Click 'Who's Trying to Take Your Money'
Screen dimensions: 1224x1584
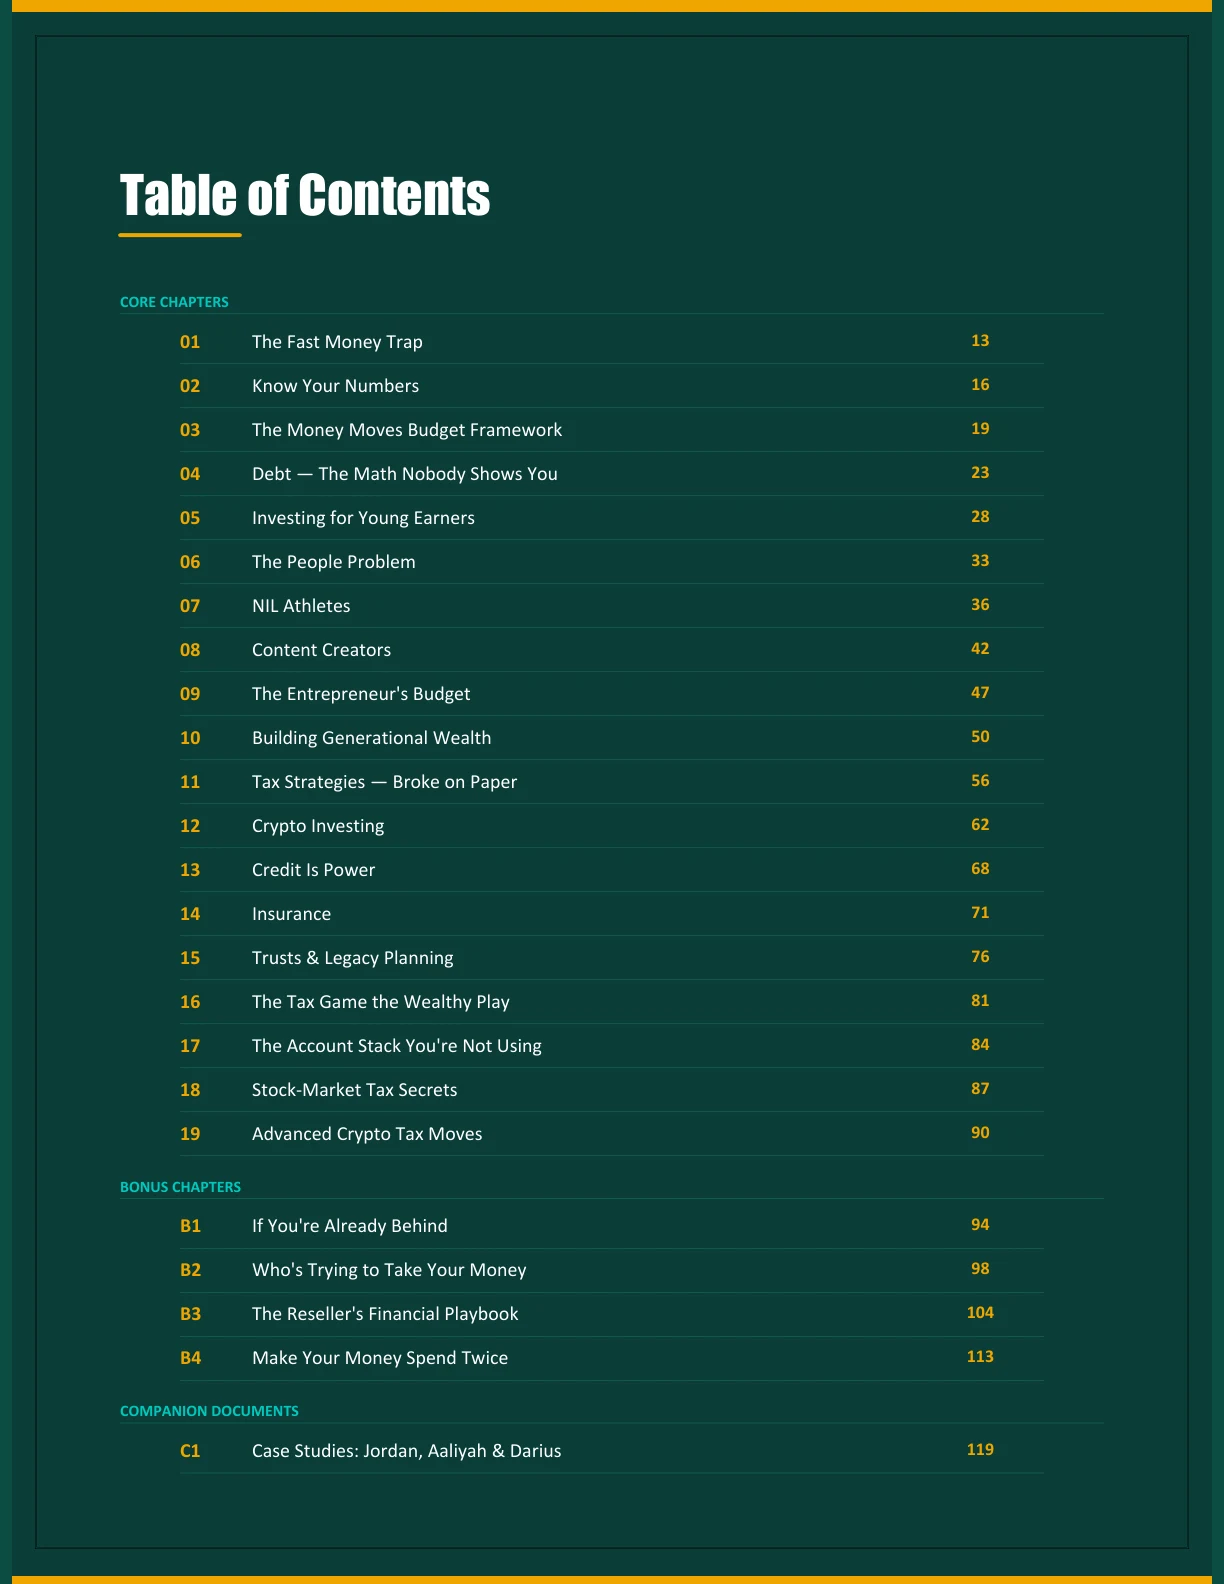[x=389, y=1270]
